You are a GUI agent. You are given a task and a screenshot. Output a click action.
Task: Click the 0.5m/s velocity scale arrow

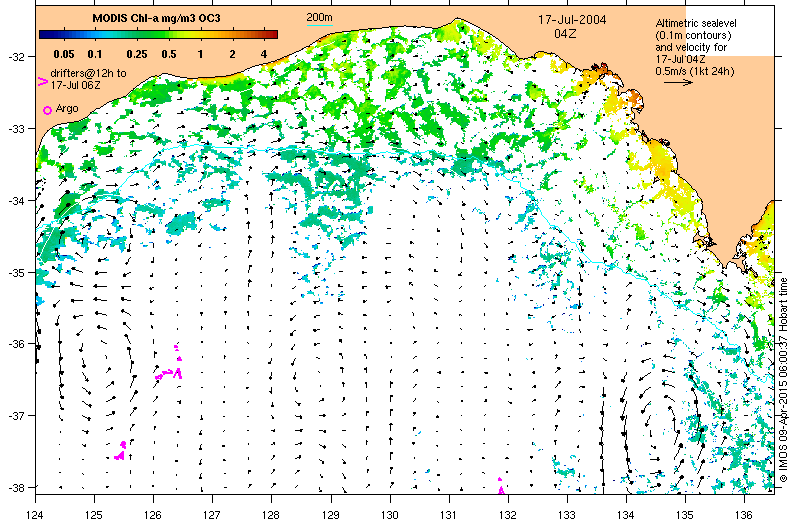click(678, 82)
